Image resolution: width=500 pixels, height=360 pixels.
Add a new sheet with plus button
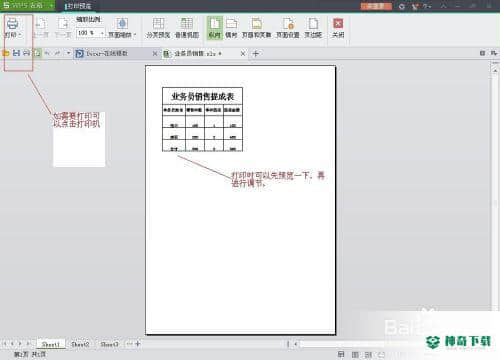(137, 344)
